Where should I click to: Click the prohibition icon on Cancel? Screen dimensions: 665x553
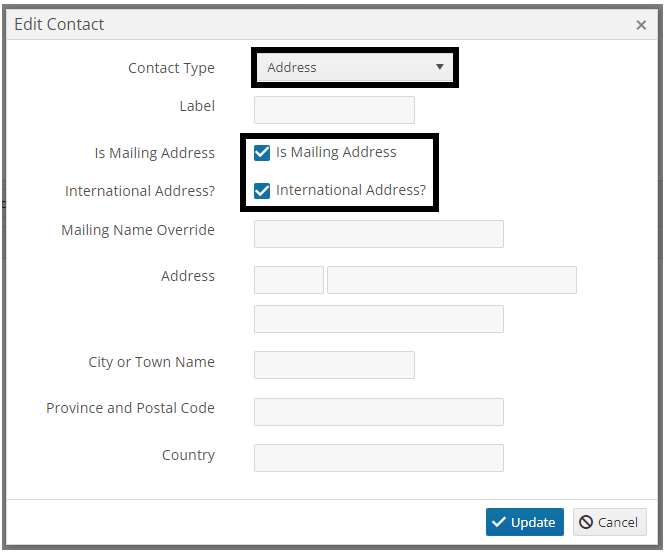[586, 522]
